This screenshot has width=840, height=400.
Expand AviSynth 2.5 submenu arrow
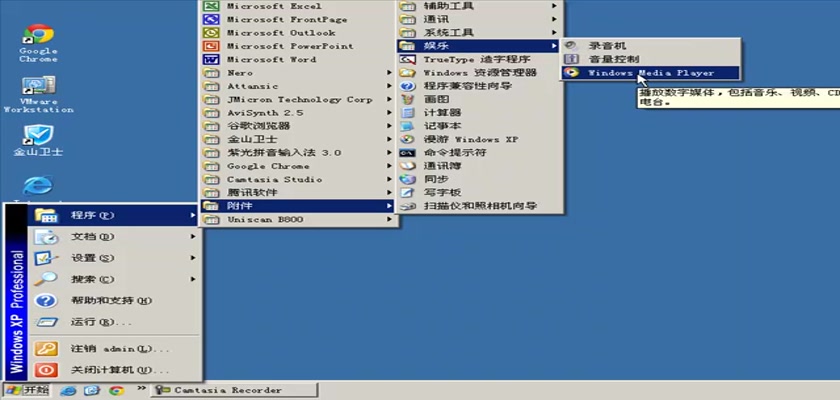coord(391,112)
